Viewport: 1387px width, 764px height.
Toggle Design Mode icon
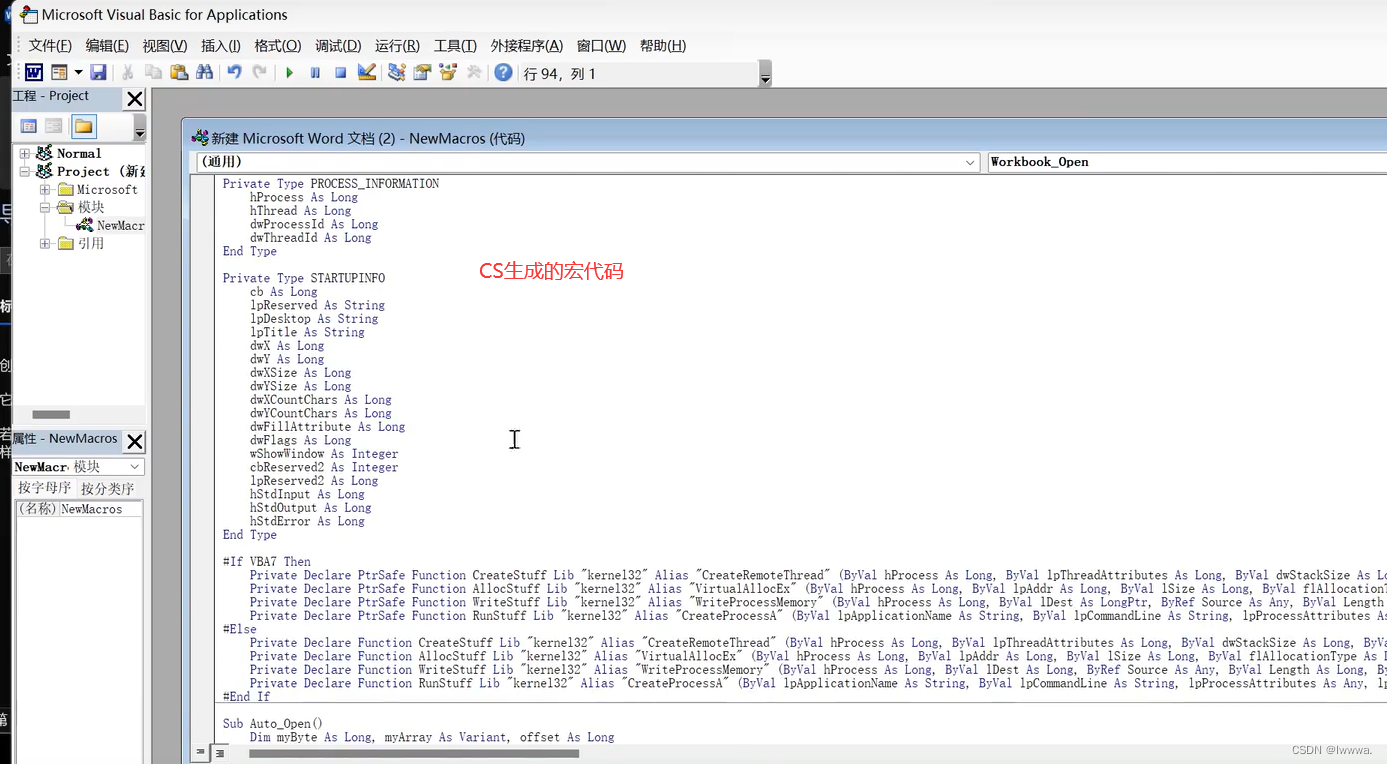pos(367,72)
